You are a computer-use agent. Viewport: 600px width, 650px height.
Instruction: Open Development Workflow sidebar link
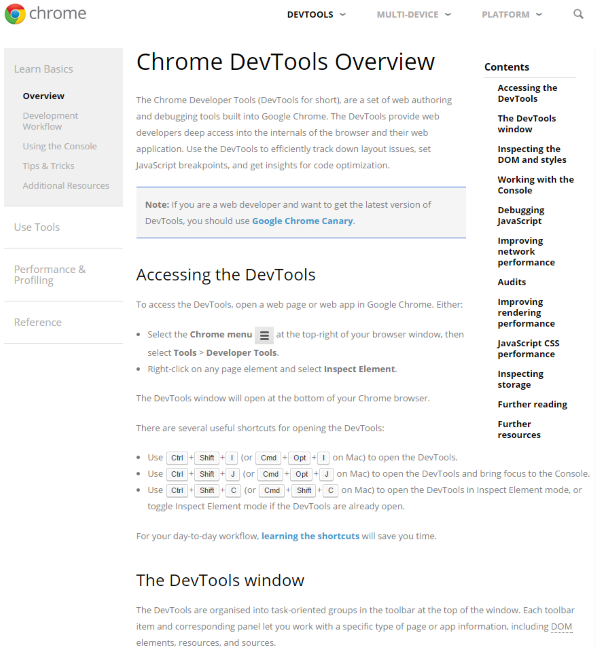[50, 121]
